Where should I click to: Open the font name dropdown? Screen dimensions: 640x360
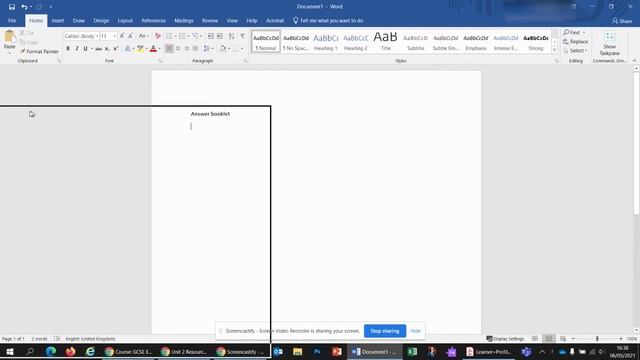(97, 36)
